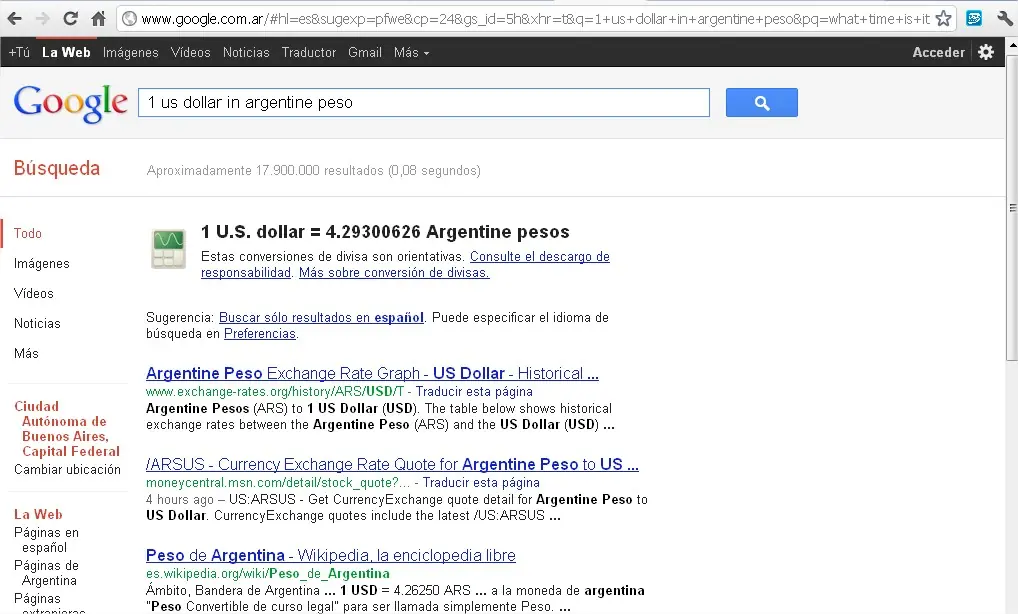This screenshot has height=614, width=1018.
Task: Open Noticias in the top bar
Action: click(246, 53)
